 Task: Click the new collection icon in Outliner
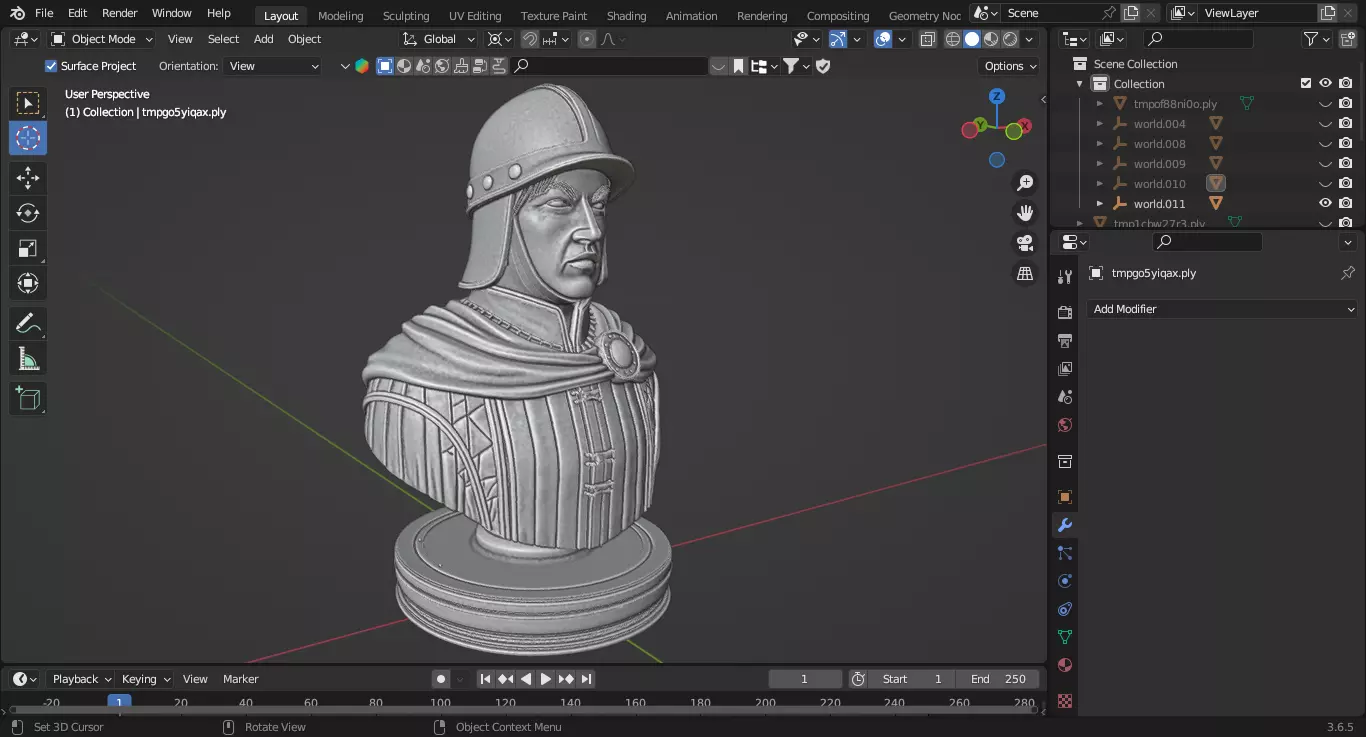(x=1346, y=39)
